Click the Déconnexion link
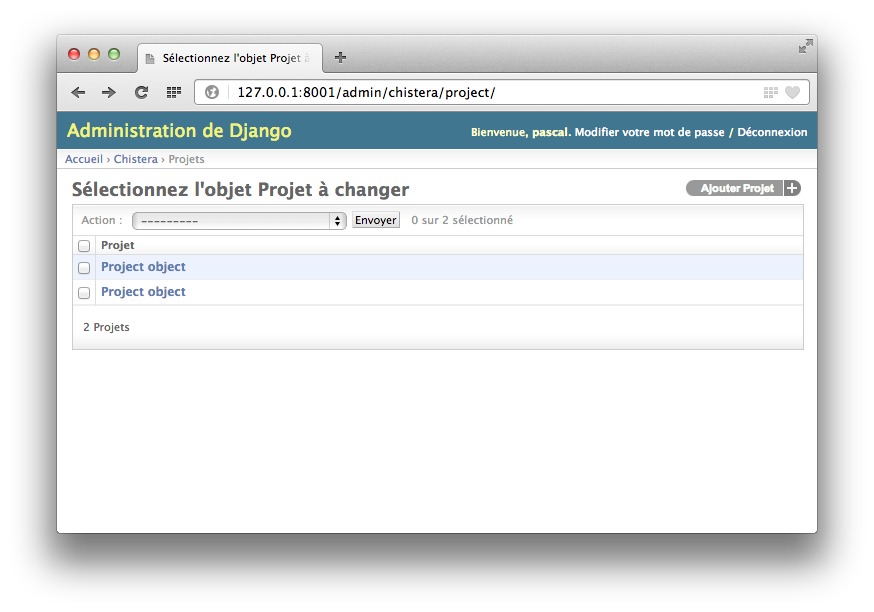 772,133
